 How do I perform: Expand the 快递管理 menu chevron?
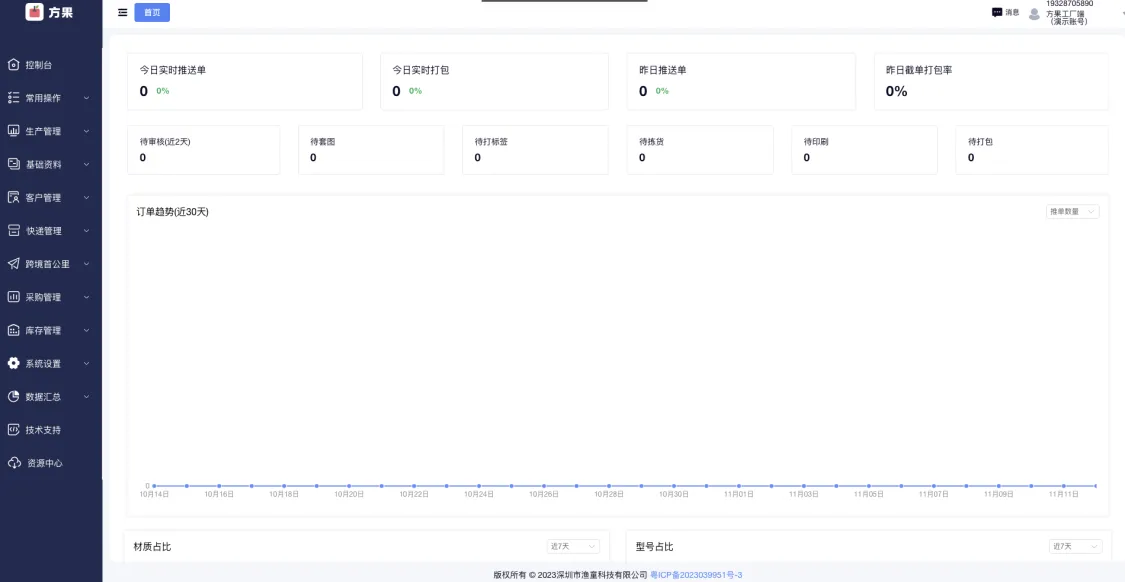(x=86, y=230)
